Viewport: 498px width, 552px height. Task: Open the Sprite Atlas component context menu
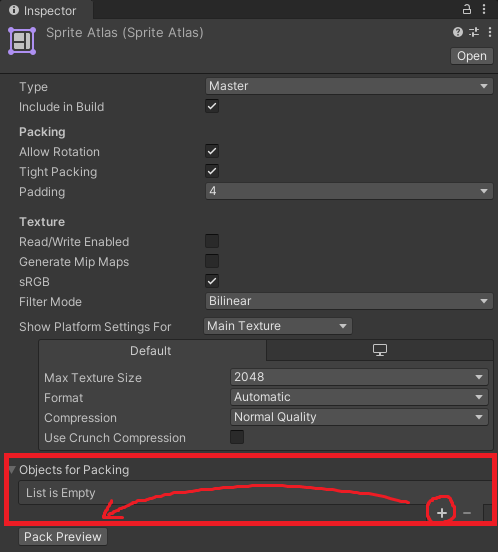490,32
